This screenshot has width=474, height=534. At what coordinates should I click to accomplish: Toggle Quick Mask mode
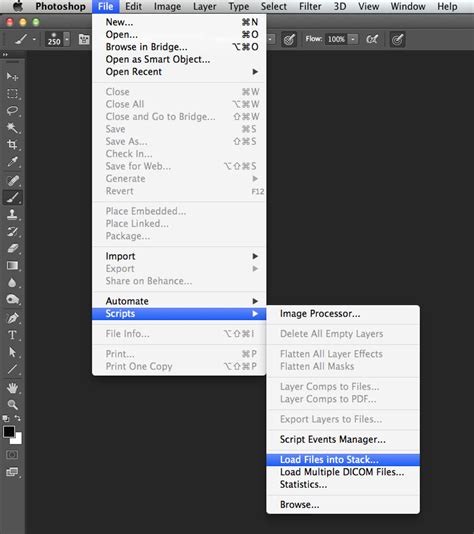pos(12,455)
